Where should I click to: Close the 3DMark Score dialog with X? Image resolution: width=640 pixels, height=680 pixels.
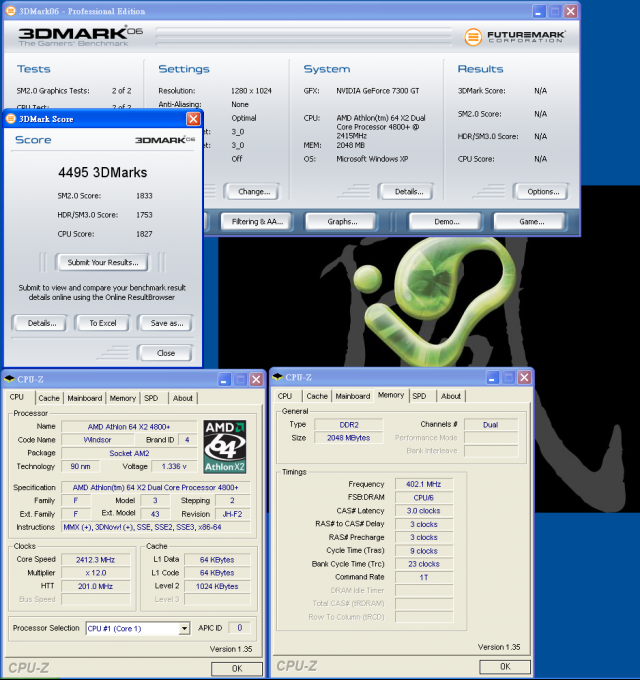pos(193,119)
